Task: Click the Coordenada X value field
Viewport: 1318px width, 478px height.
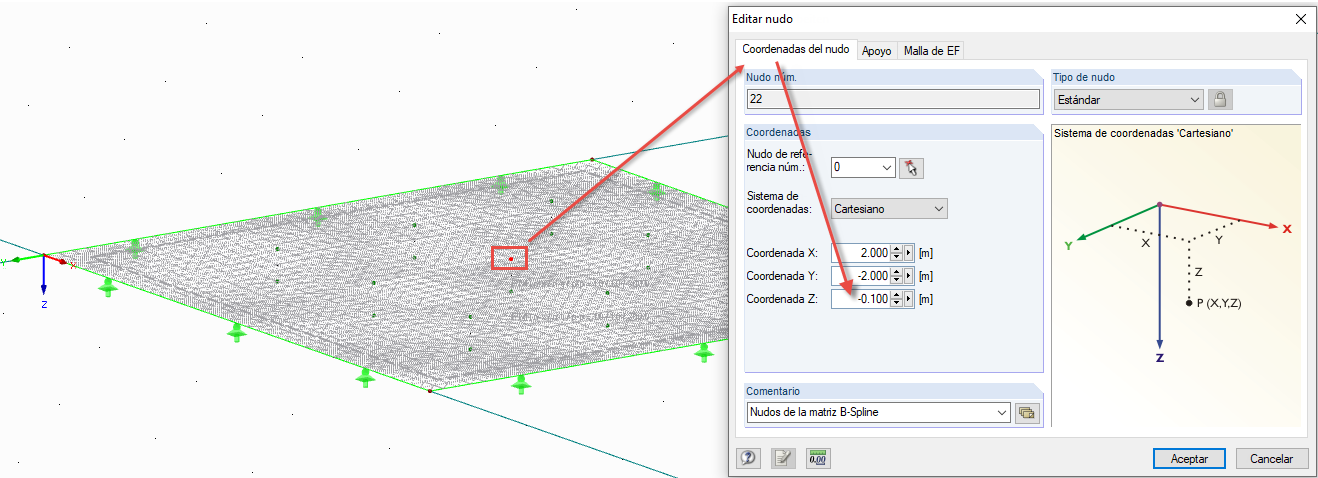Action: click(x=859, y=253)
